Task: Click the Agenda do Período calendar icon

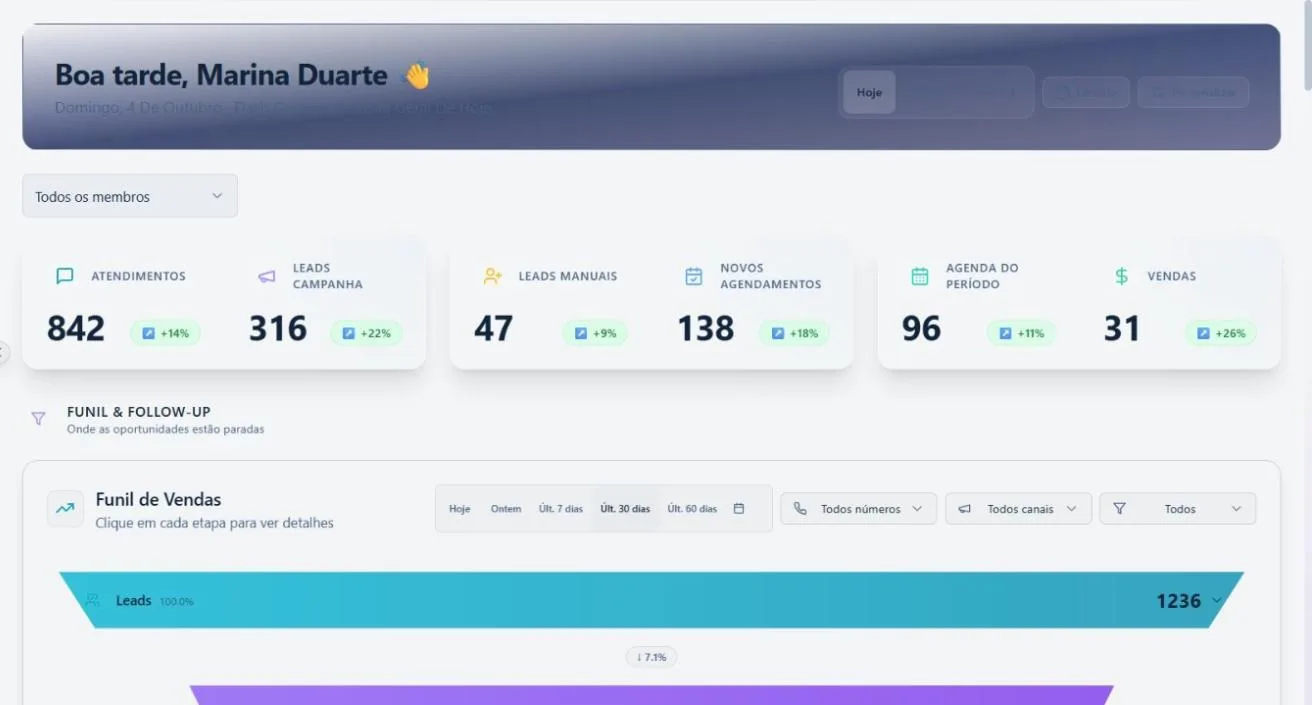Action: [920, 276]
